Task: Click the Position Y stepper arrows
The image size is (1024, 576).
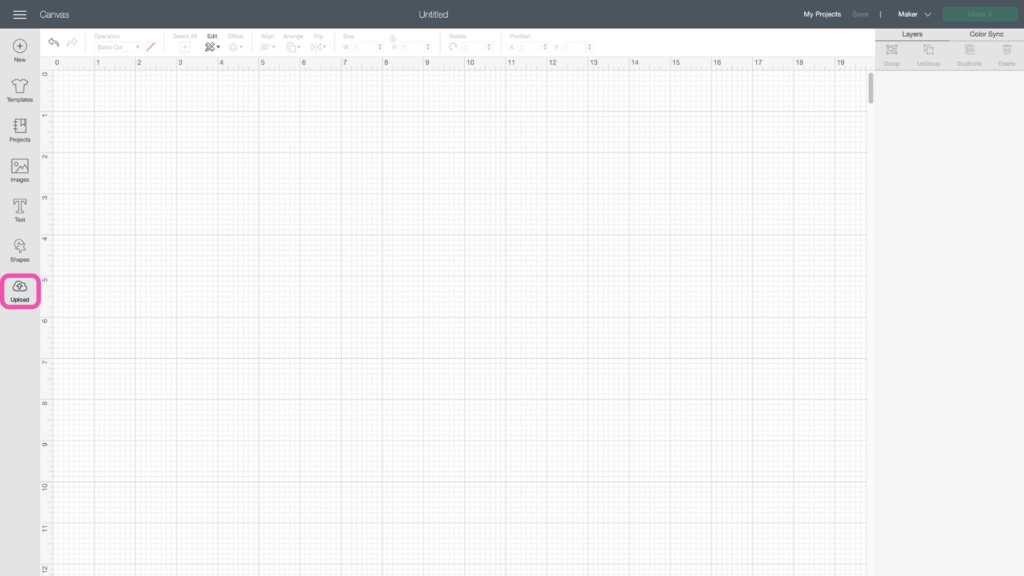Action: 589,47
